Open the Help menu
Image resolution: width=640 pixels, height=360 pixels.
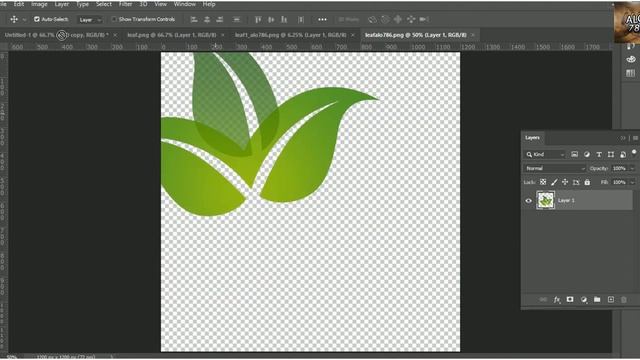click(x=209, y=4)
